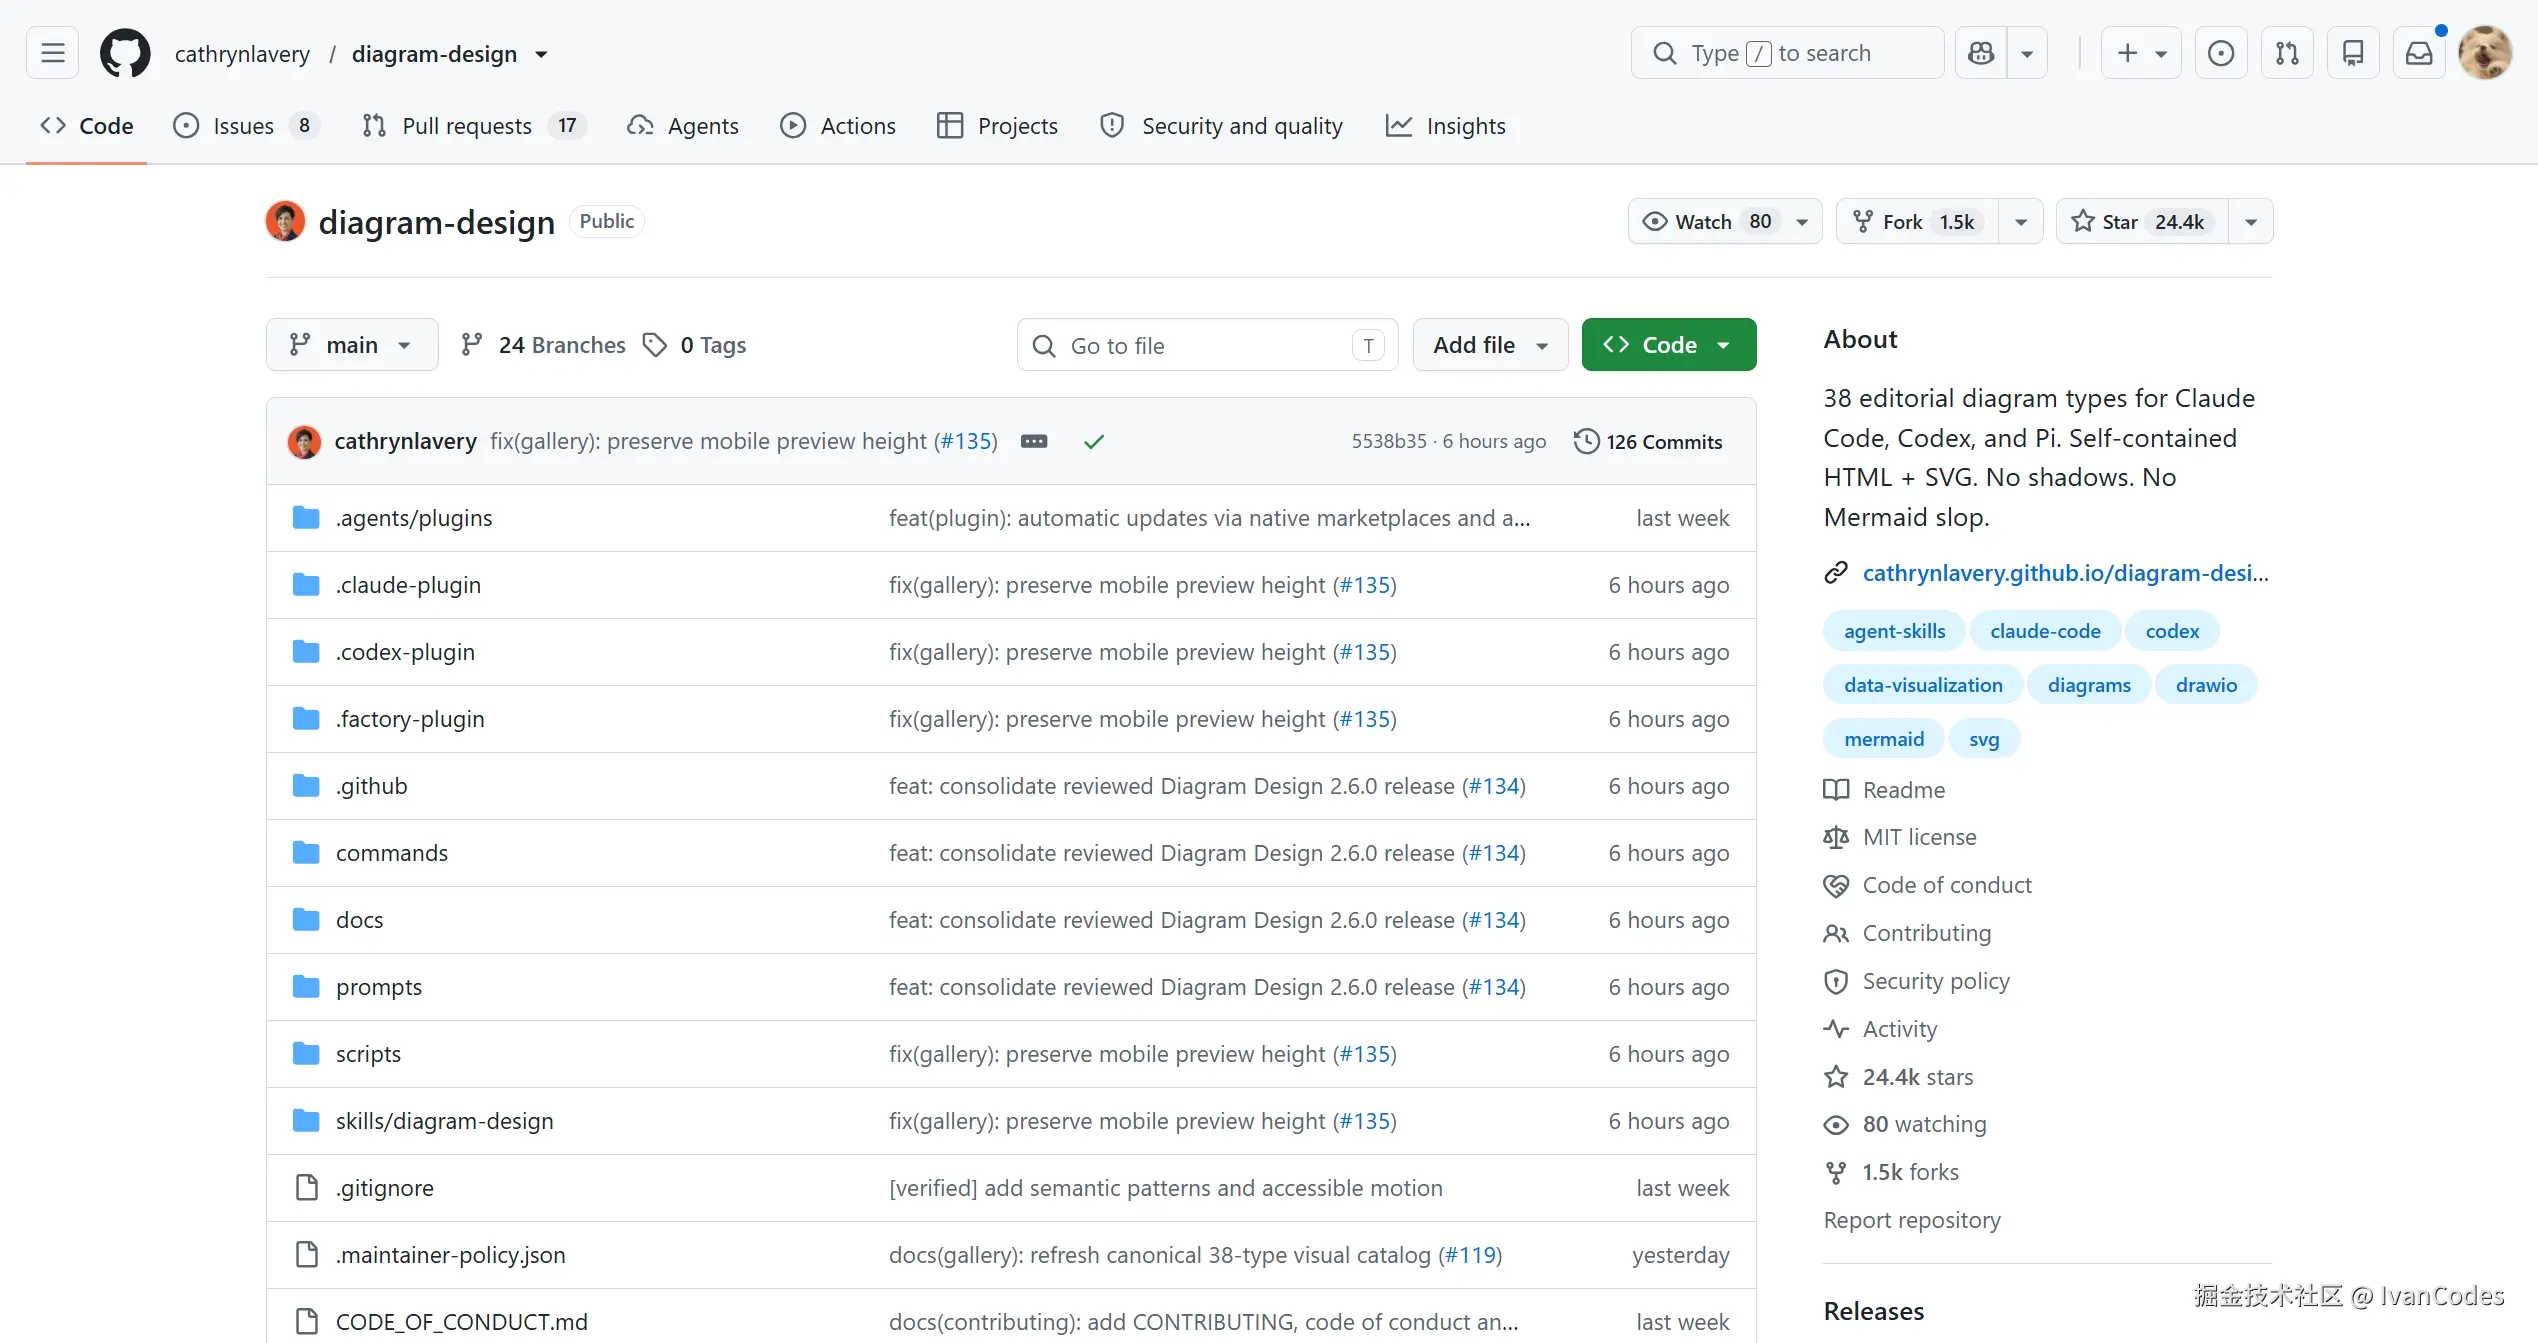Open the Readme link in About
Viewport: 2538px width, 1343px height.
click(1904, 790)
